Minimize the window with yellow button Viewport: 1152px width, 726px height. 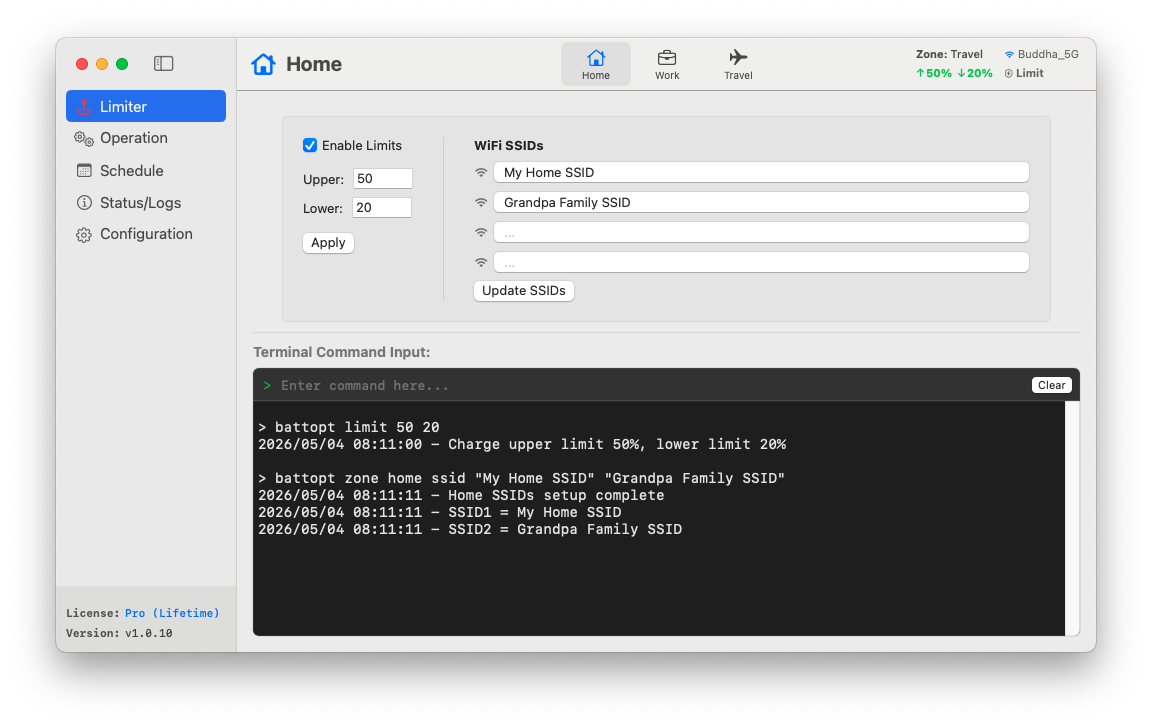[x=102, y=64]
